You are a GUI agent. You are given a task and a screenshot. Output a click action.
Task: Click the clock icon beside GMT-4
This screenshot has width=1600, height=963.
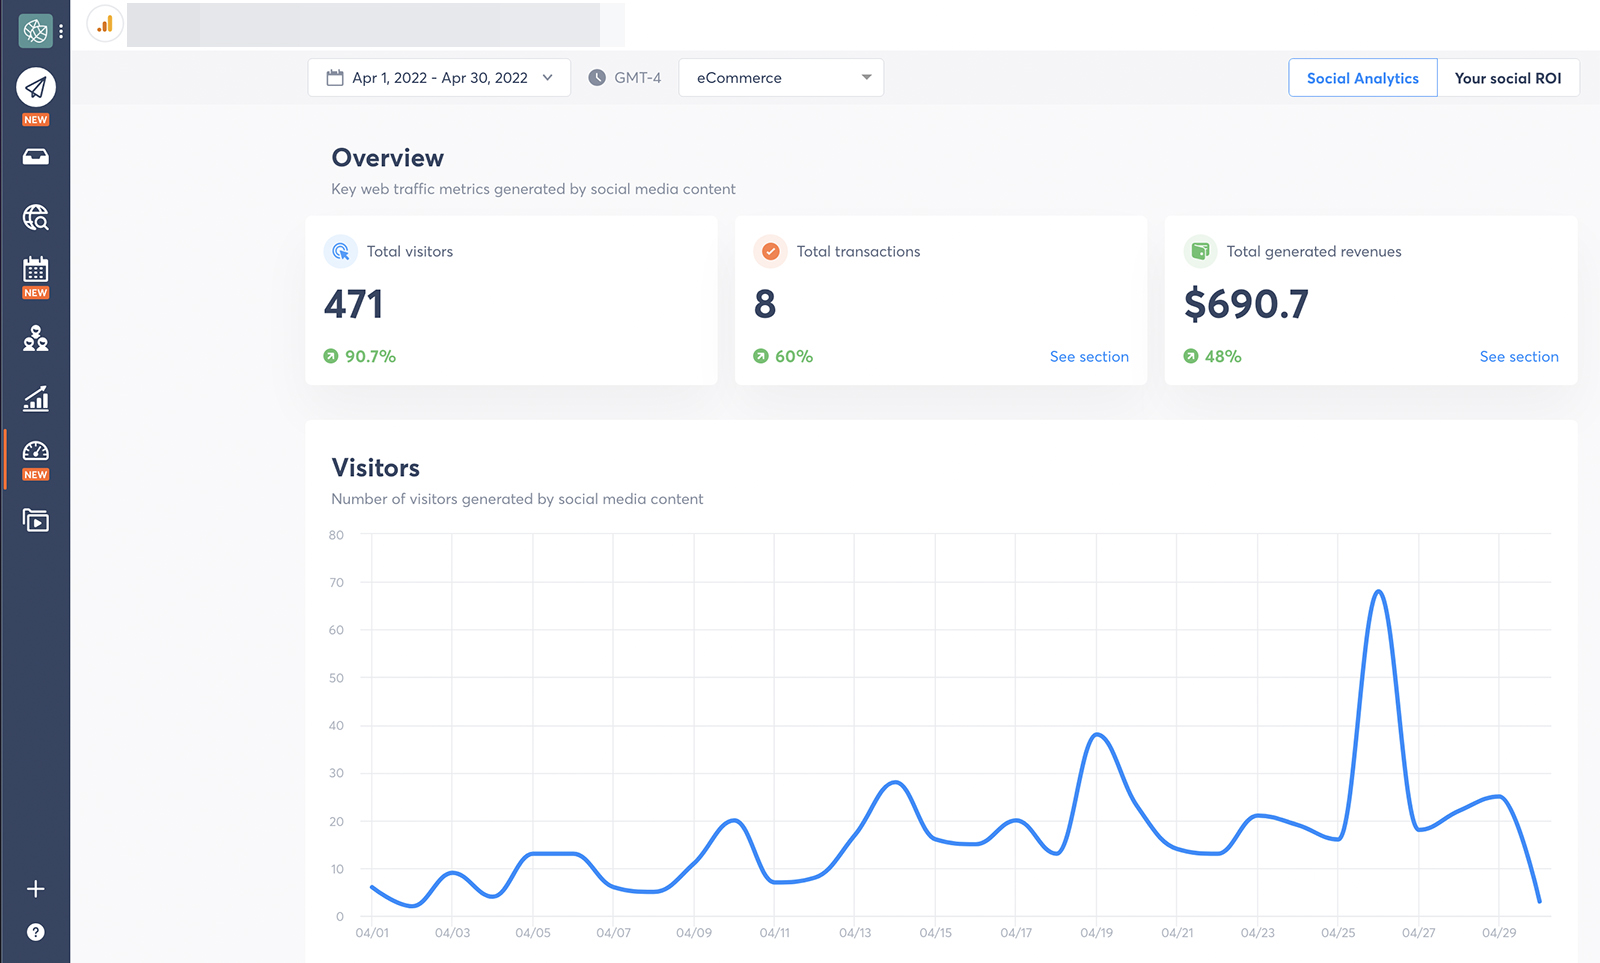(x=597, y=78)
